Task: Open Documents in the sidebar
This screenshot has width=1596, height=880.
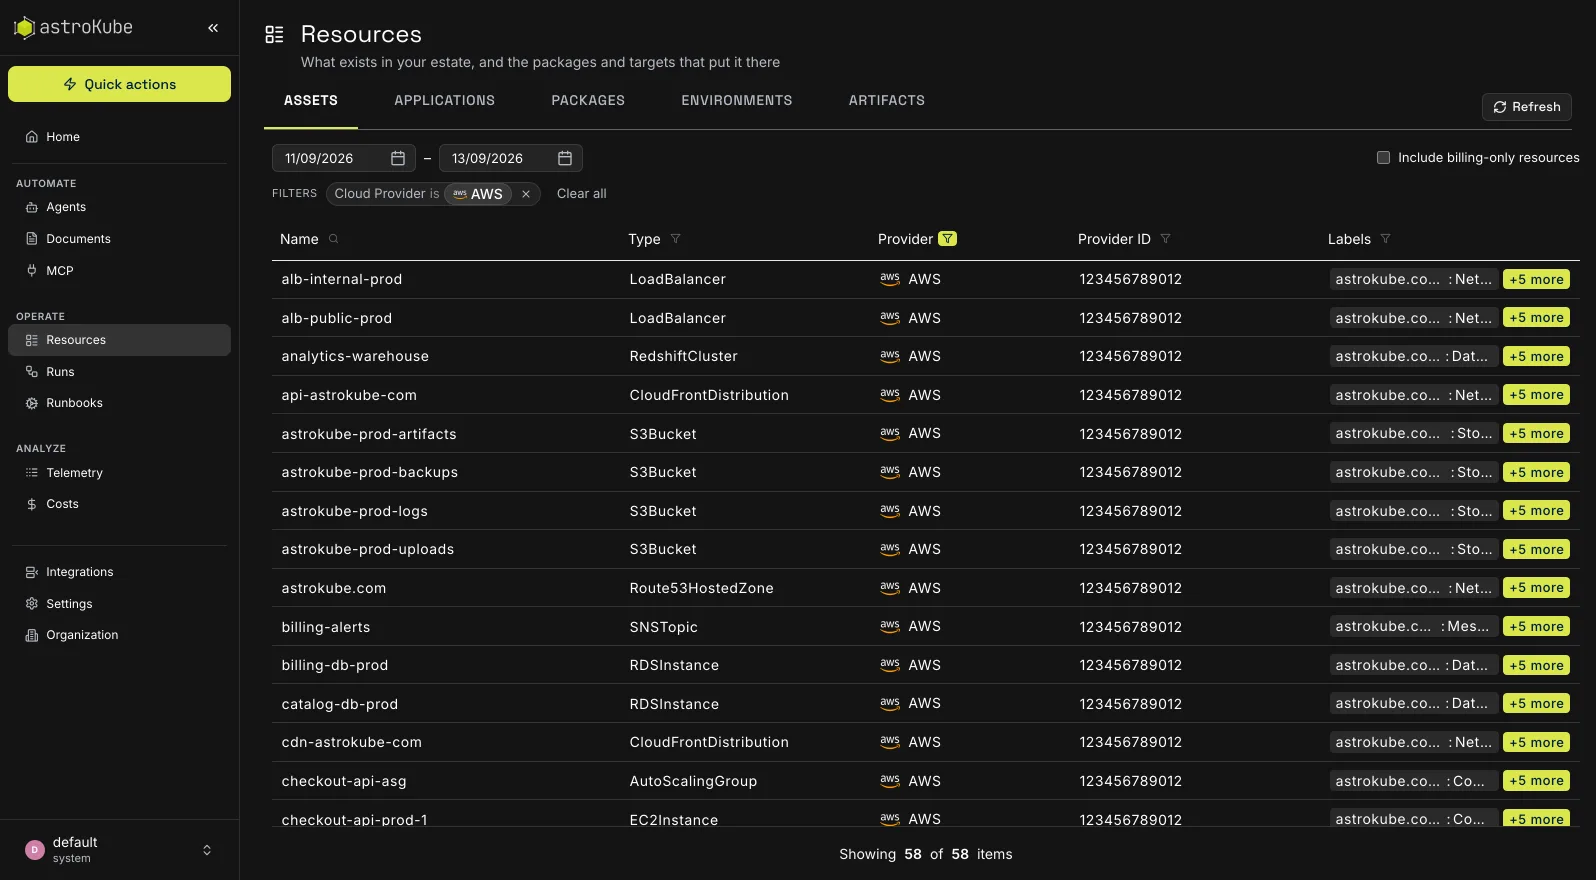Action: point(119,239)
